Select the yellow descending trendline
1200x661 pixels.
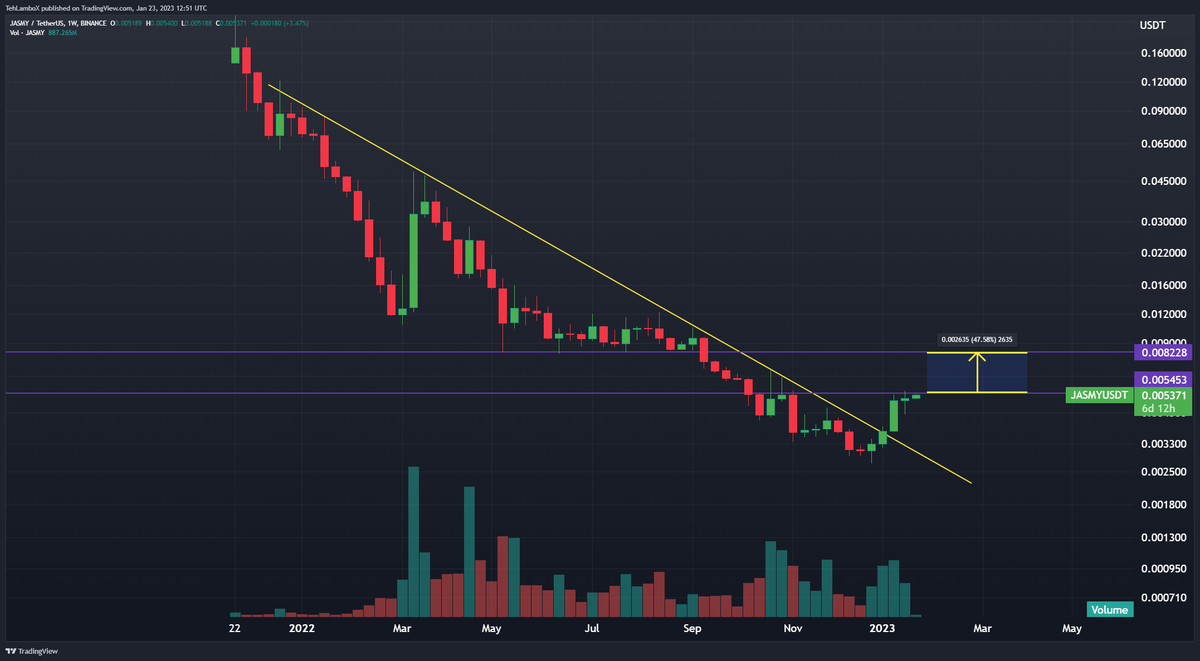(x=620, y=285)
